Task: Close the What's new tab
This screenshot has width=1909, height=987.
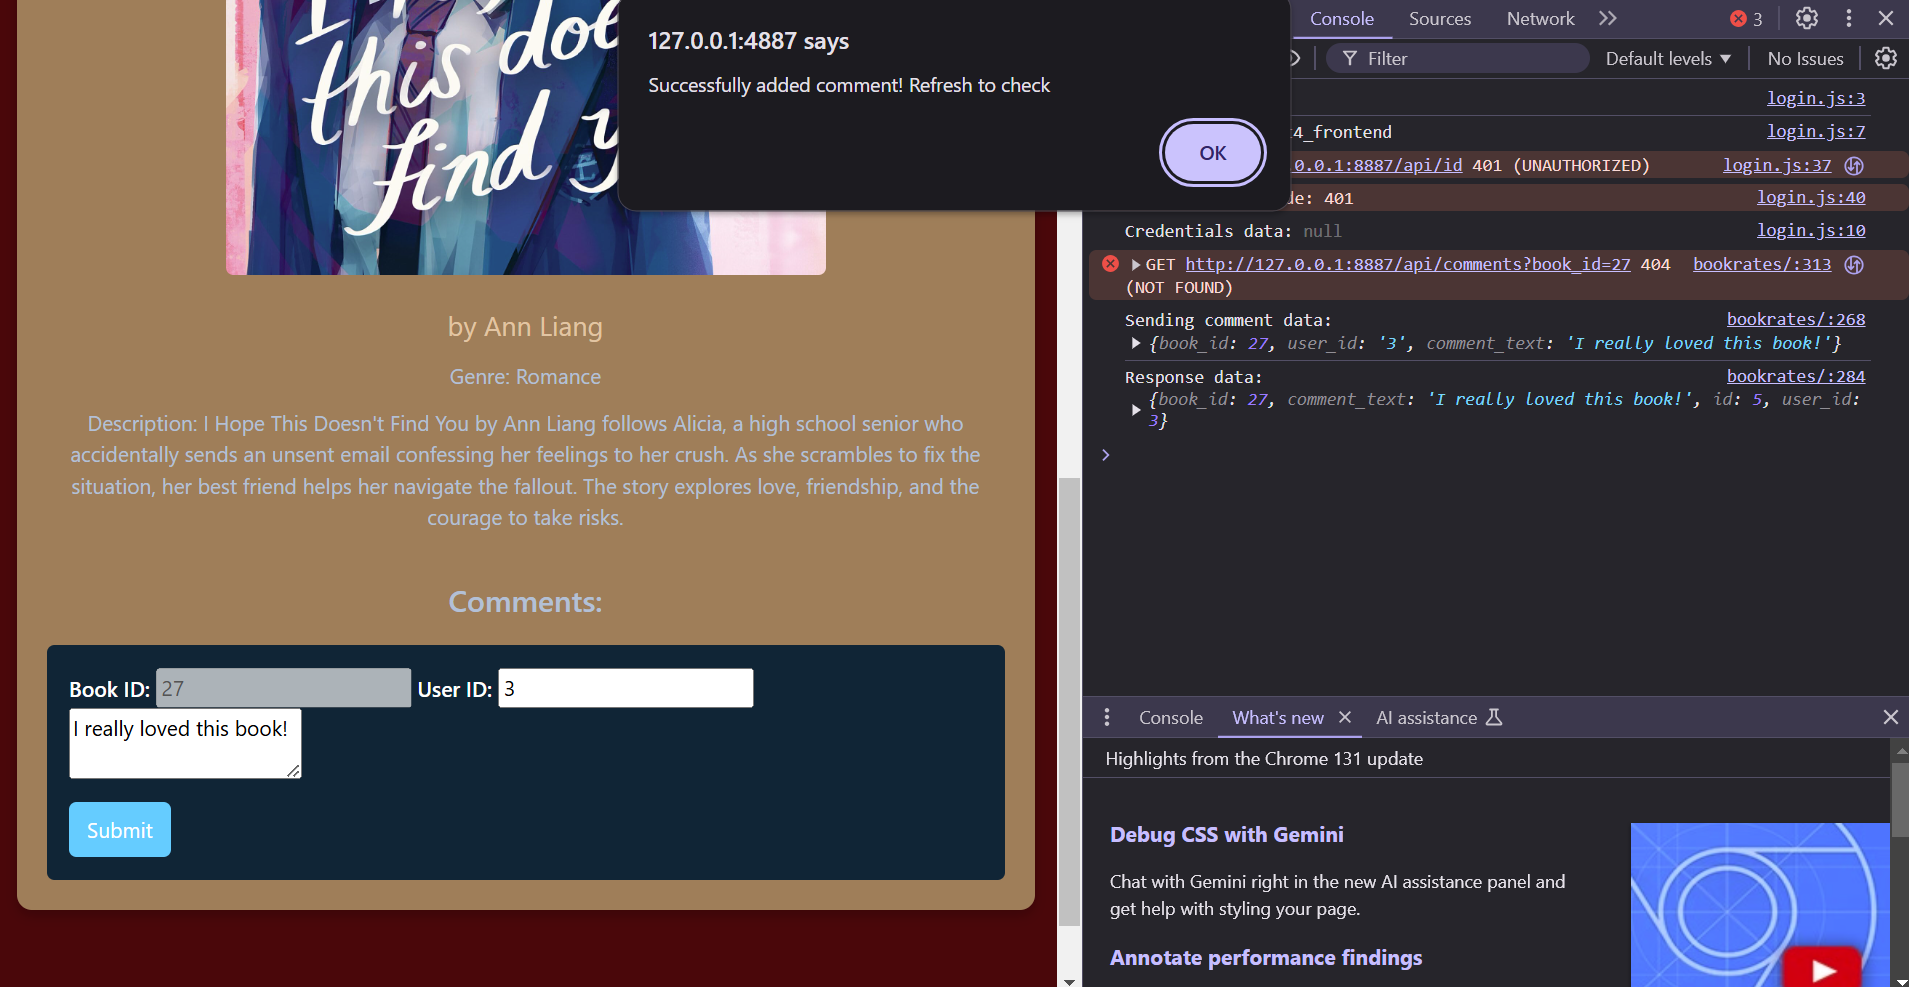Action: 1345,717
